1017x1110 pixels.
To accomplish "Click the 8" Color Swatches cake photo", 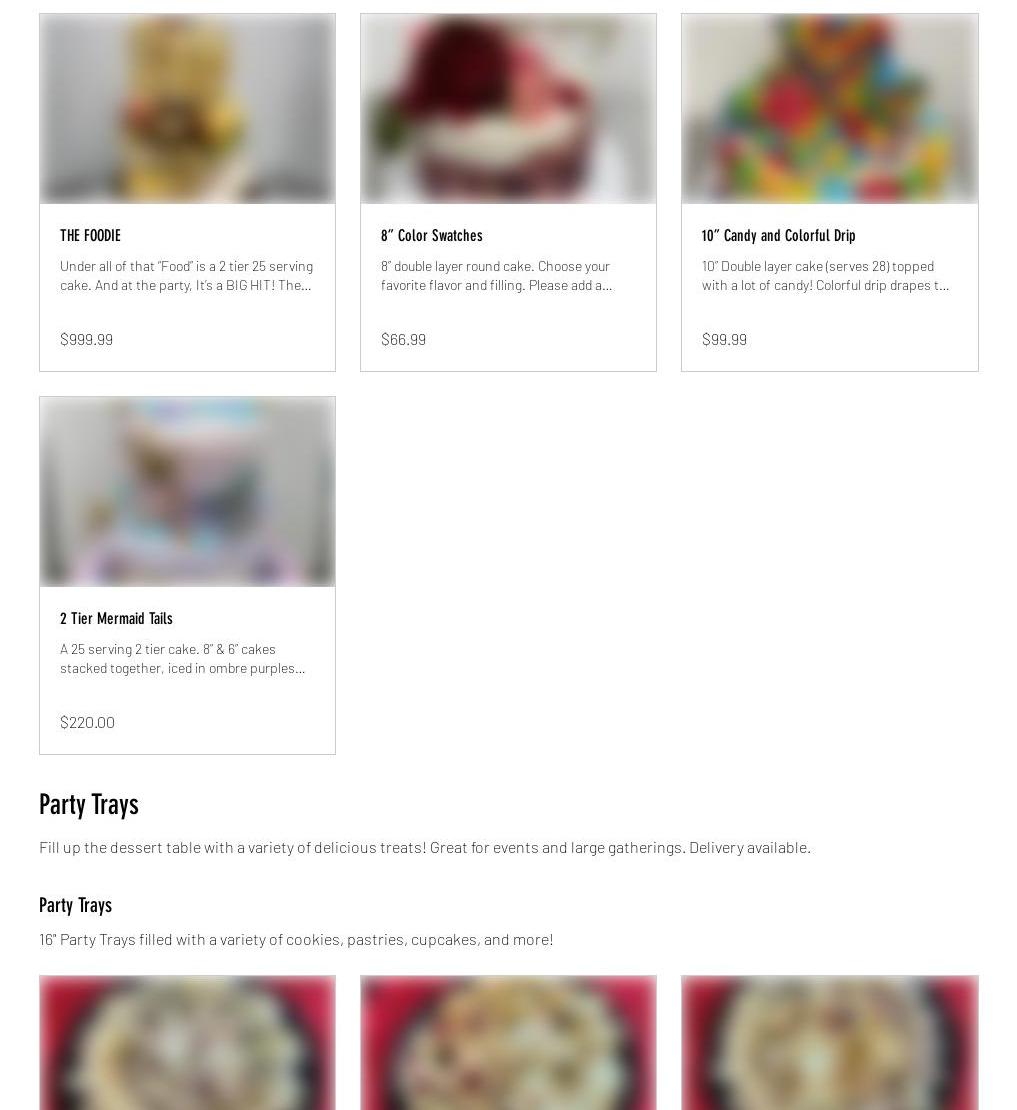I will (x=508, y=108).
